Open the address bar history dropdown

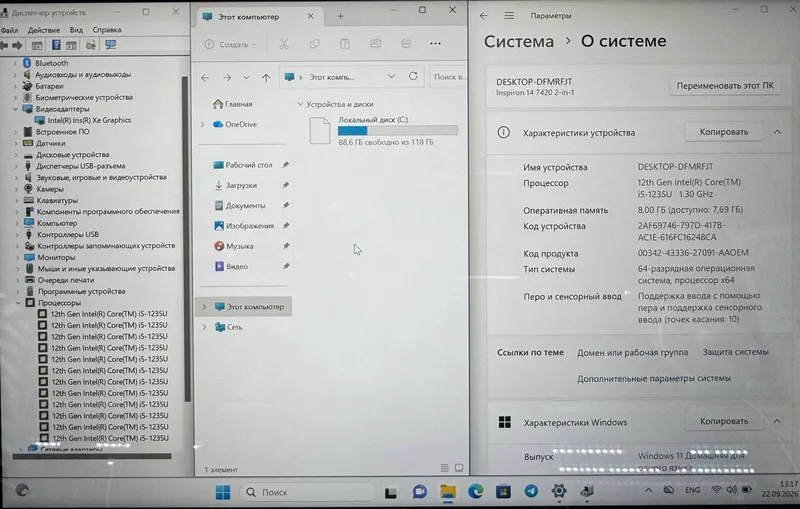click(x=391, y=77)
